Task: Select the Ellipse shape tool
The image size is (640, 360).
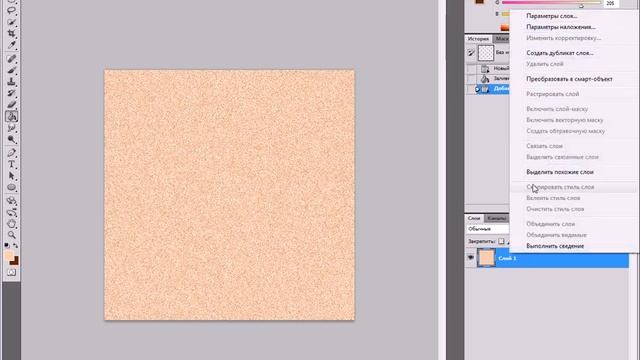Action: click(11, 187)
